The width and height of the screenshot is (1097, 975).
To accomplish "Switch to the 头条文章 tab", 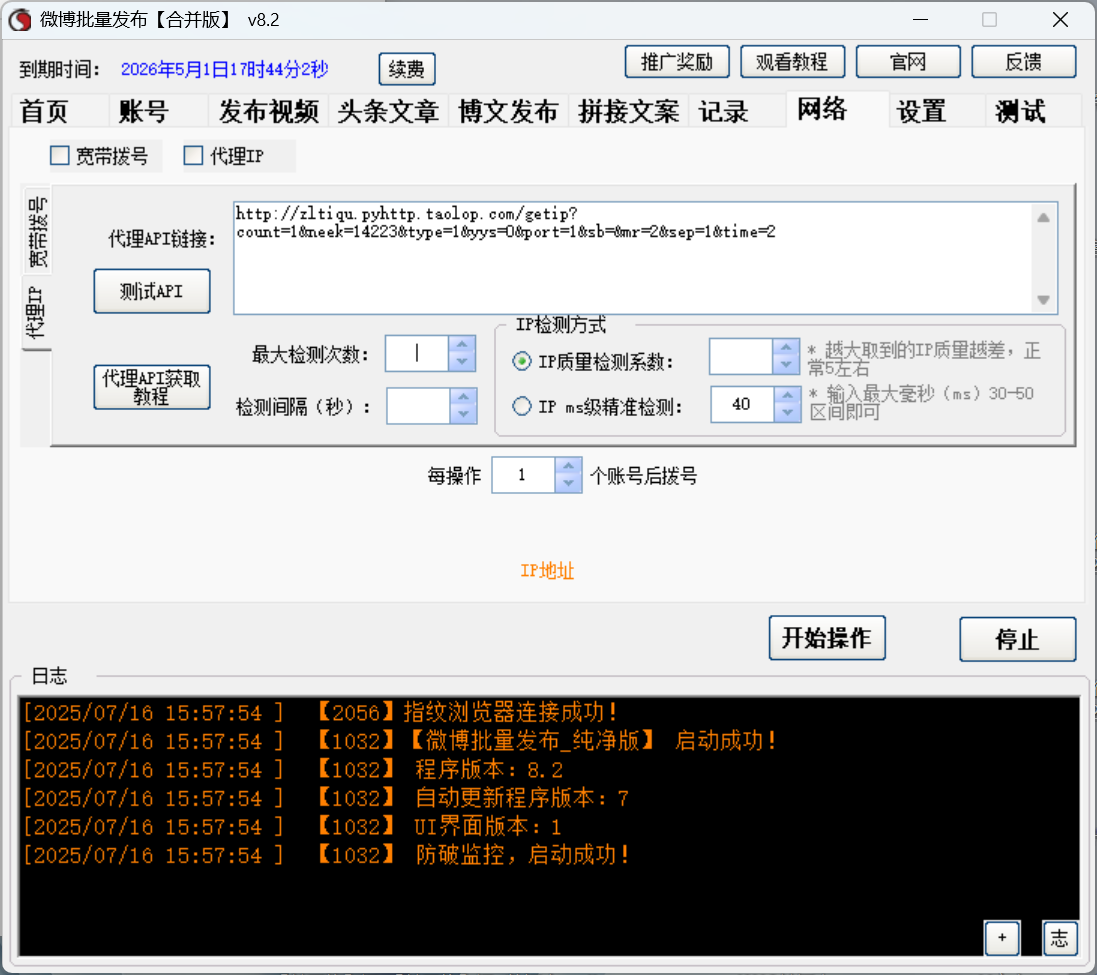I will tap(388, 111).
